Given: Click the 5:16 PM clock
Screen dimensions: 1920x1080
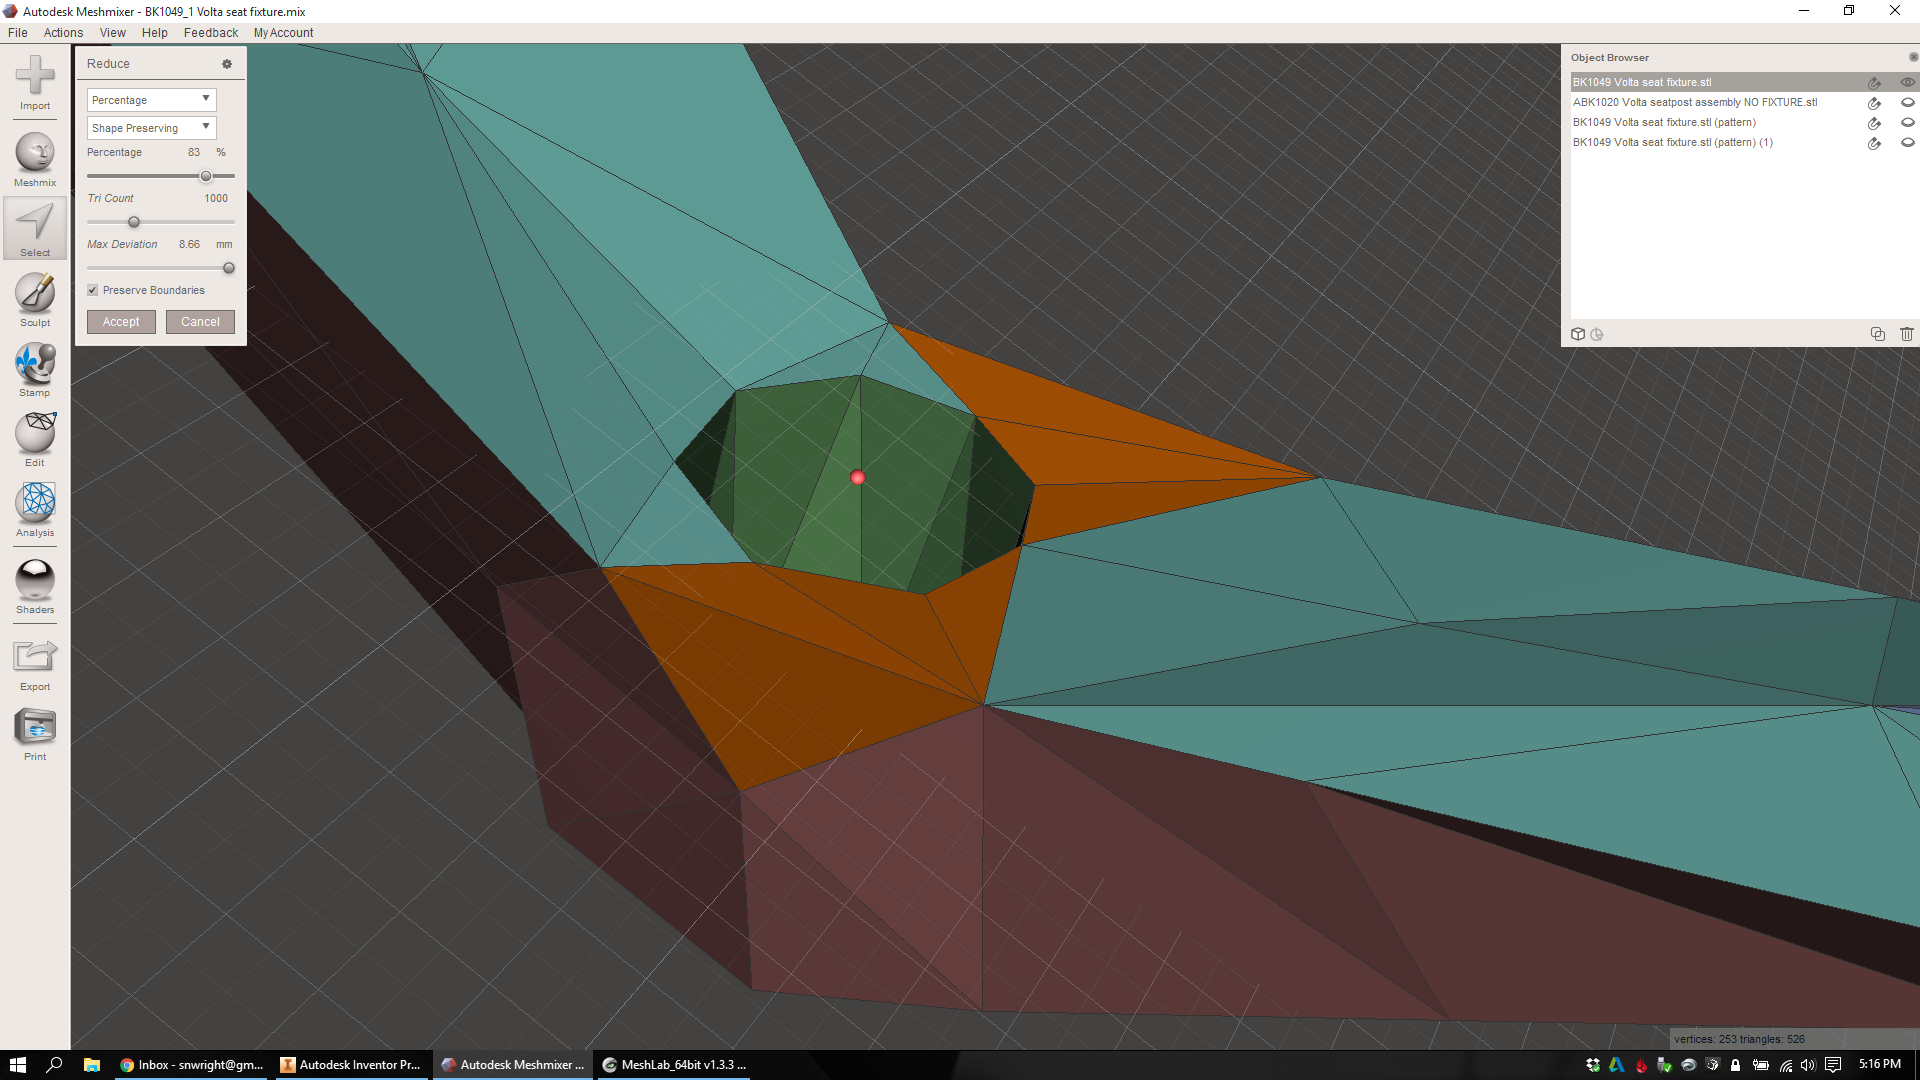Looking at the screenshot, I should [1880, 1065].
